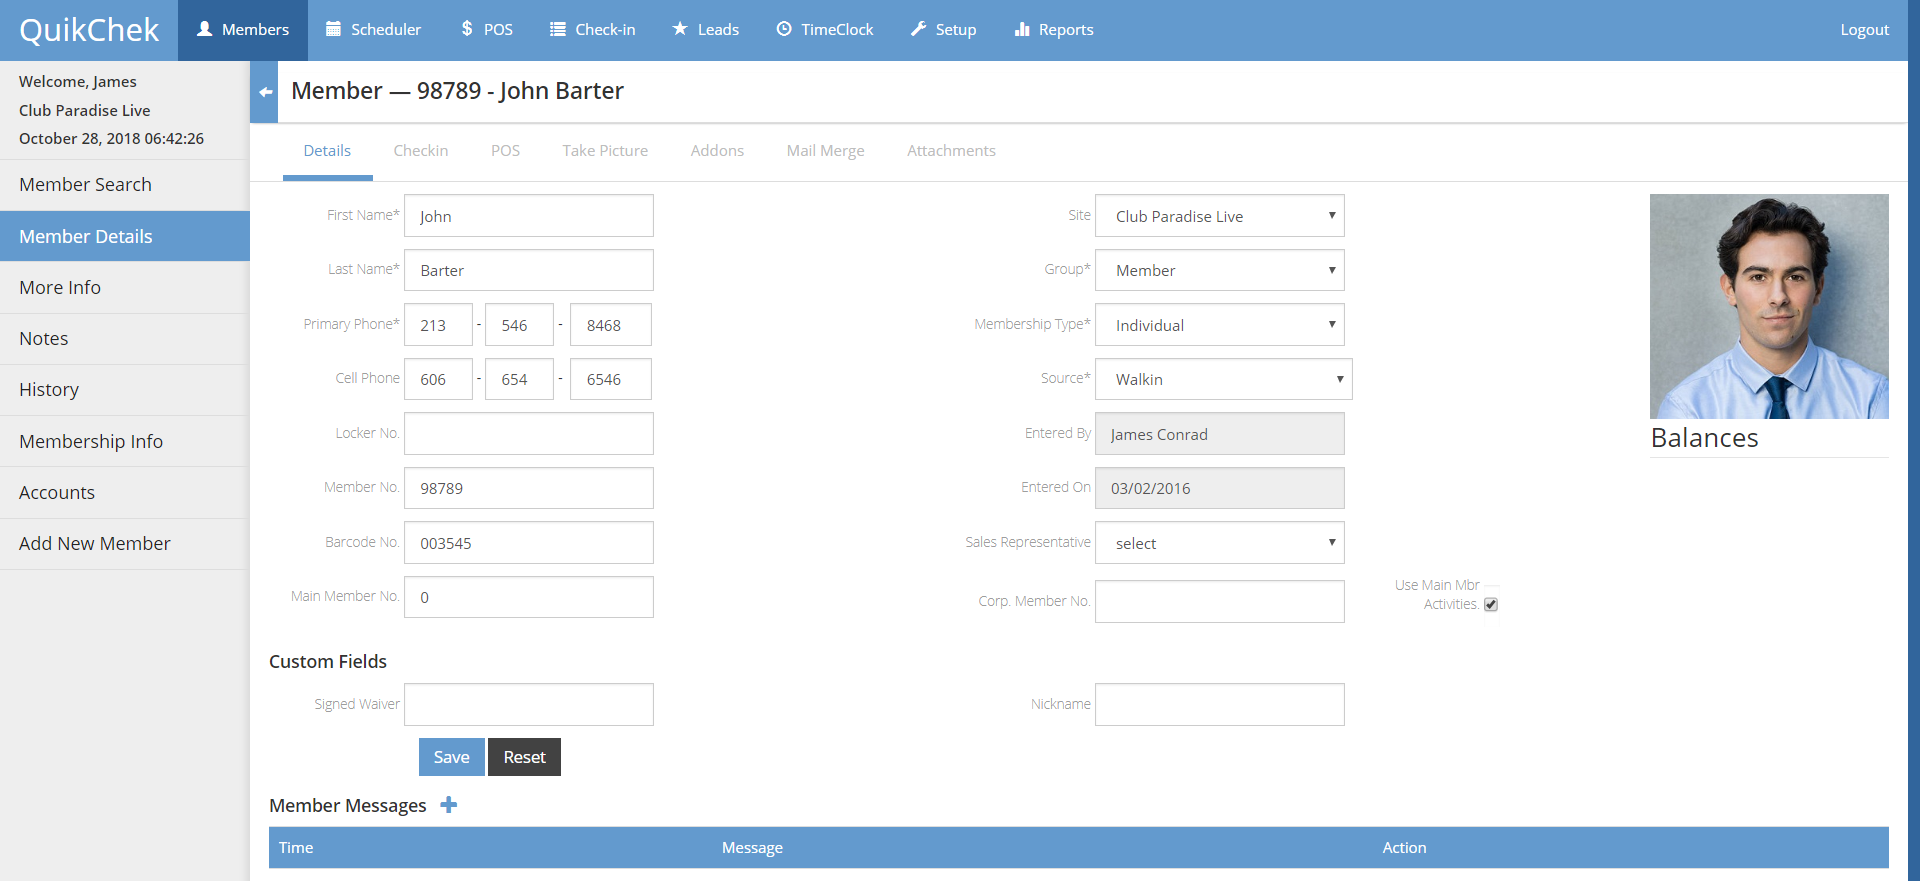The image size is (1920, 881).
Task: Click the Locker No. input field
Action: pyautogui.click(x=528, y=434)
